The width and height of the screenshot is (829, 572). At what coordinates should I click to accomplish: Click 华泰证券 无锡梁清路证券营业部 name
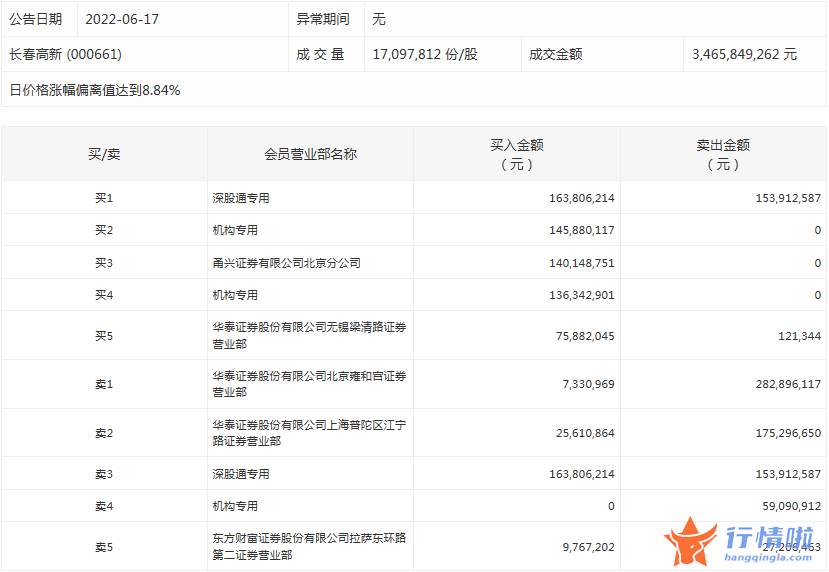[309, 336]
